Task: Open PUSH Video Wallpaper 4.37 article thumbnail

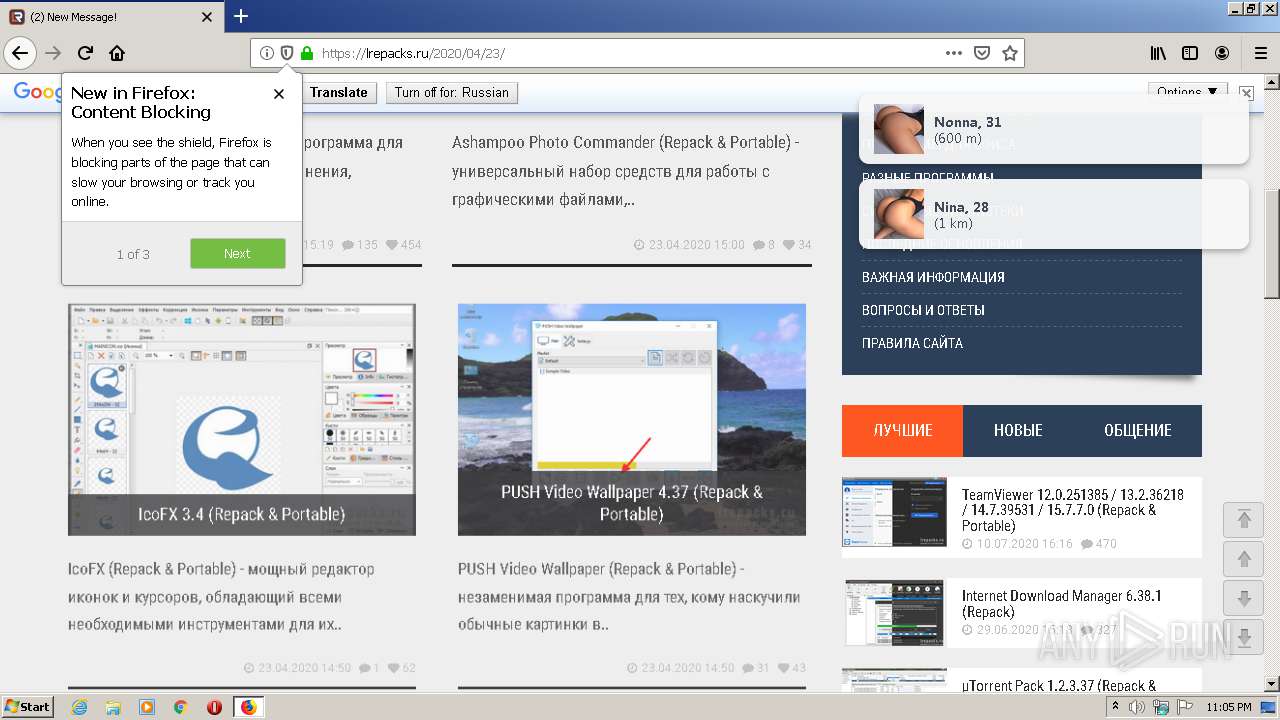Action: tap(632, 419)
